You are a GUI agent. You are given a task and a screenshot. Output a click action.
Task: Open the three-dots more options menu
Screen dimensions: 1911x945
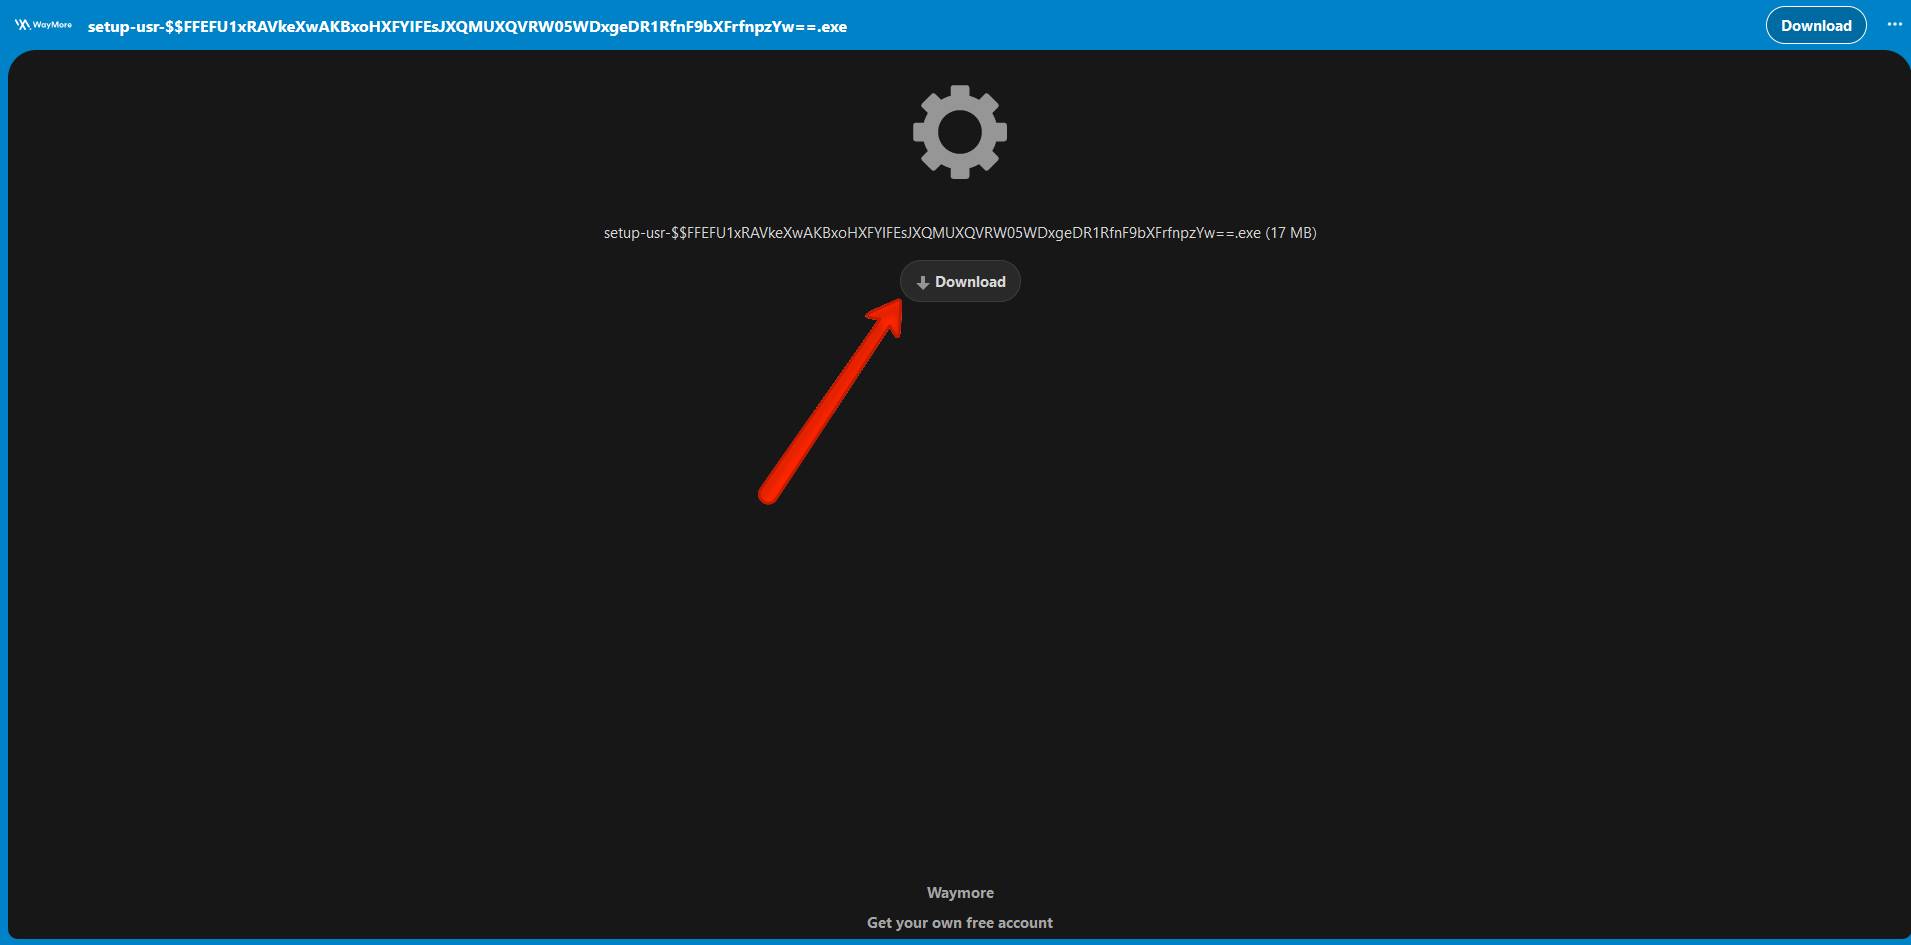pyautogui.click(x=1894, y=25)
